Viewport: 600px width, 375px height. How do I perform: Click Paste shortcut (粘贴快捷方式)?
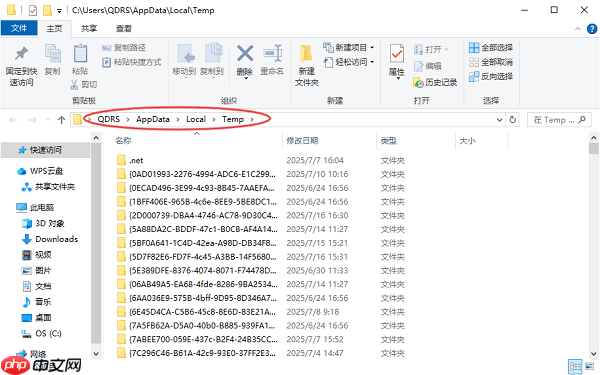[x=132, y=62]
